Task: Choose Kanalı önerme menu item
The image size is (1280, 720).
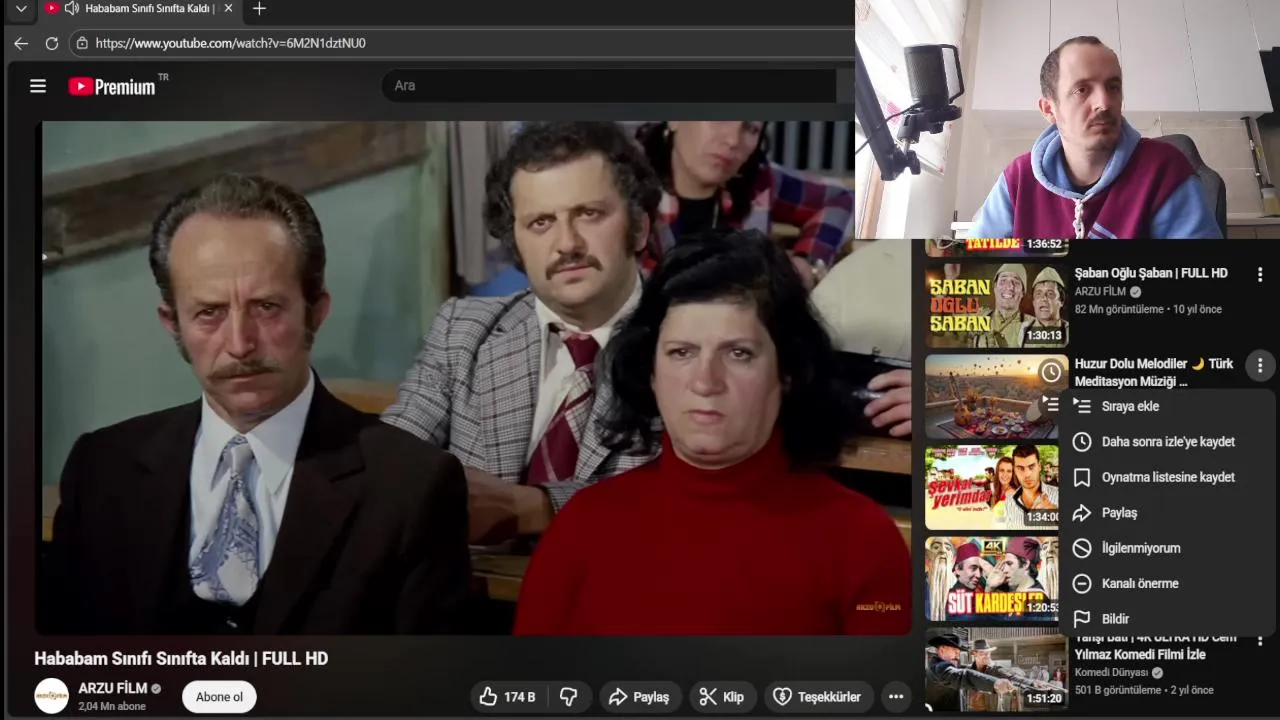Action: coord(1168,584)
